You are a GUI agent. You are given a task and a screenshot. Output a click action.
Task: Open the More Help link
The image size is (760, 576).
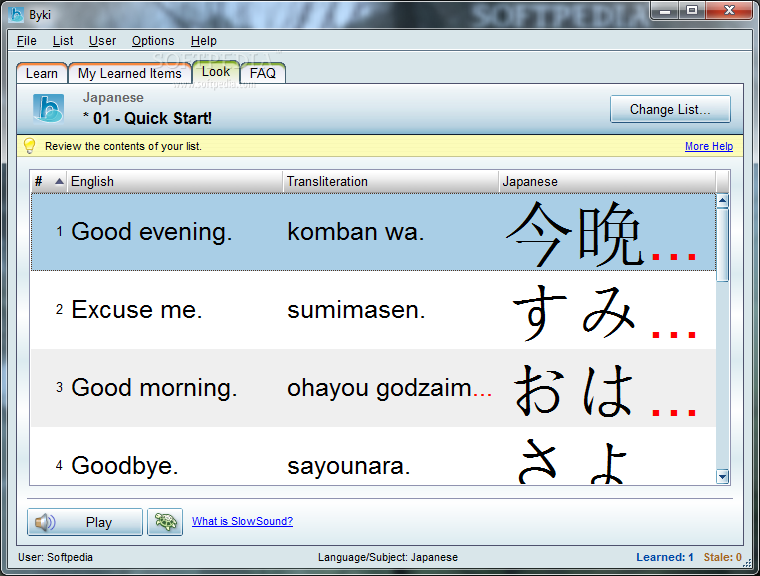(x=709, y=146)
